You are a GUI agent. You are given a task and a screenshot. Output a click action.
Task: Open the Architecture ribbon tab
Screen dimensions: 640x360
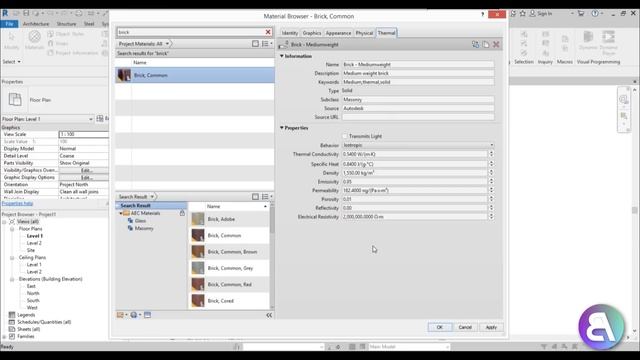coord(36,24)
